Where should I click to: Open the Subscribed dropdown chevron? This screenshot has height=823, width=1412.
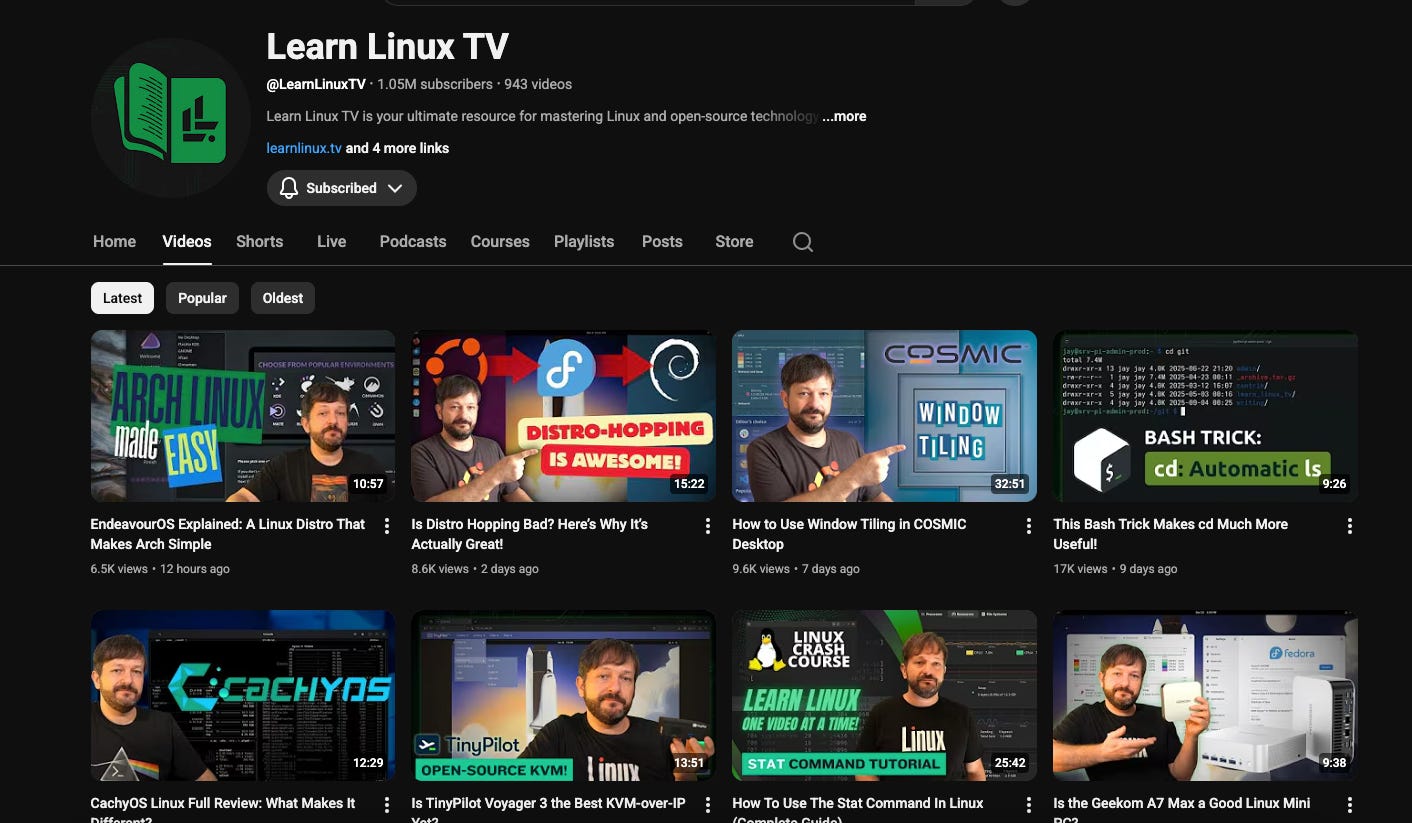point(395,188)
